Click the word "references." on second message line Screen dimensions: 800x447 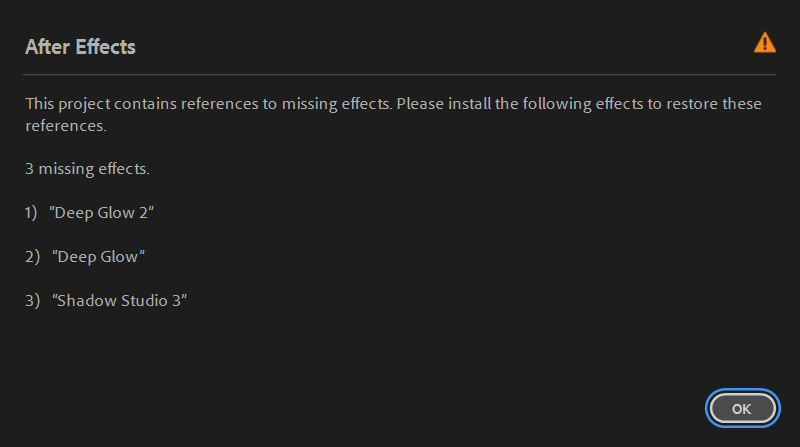[66, 127]
